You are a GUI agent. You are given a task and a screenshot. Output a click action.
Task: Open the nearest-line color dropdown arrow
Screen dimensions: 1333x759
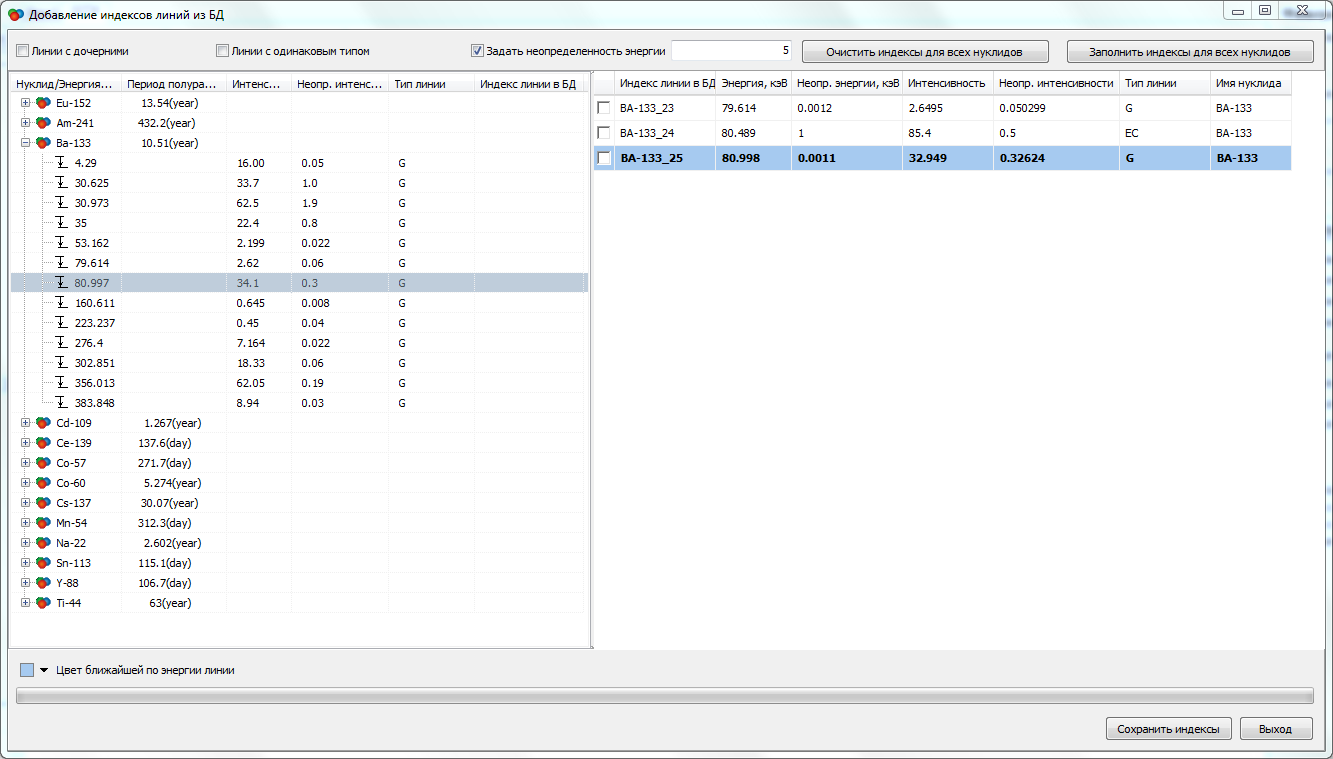click(x=44, y=670)
